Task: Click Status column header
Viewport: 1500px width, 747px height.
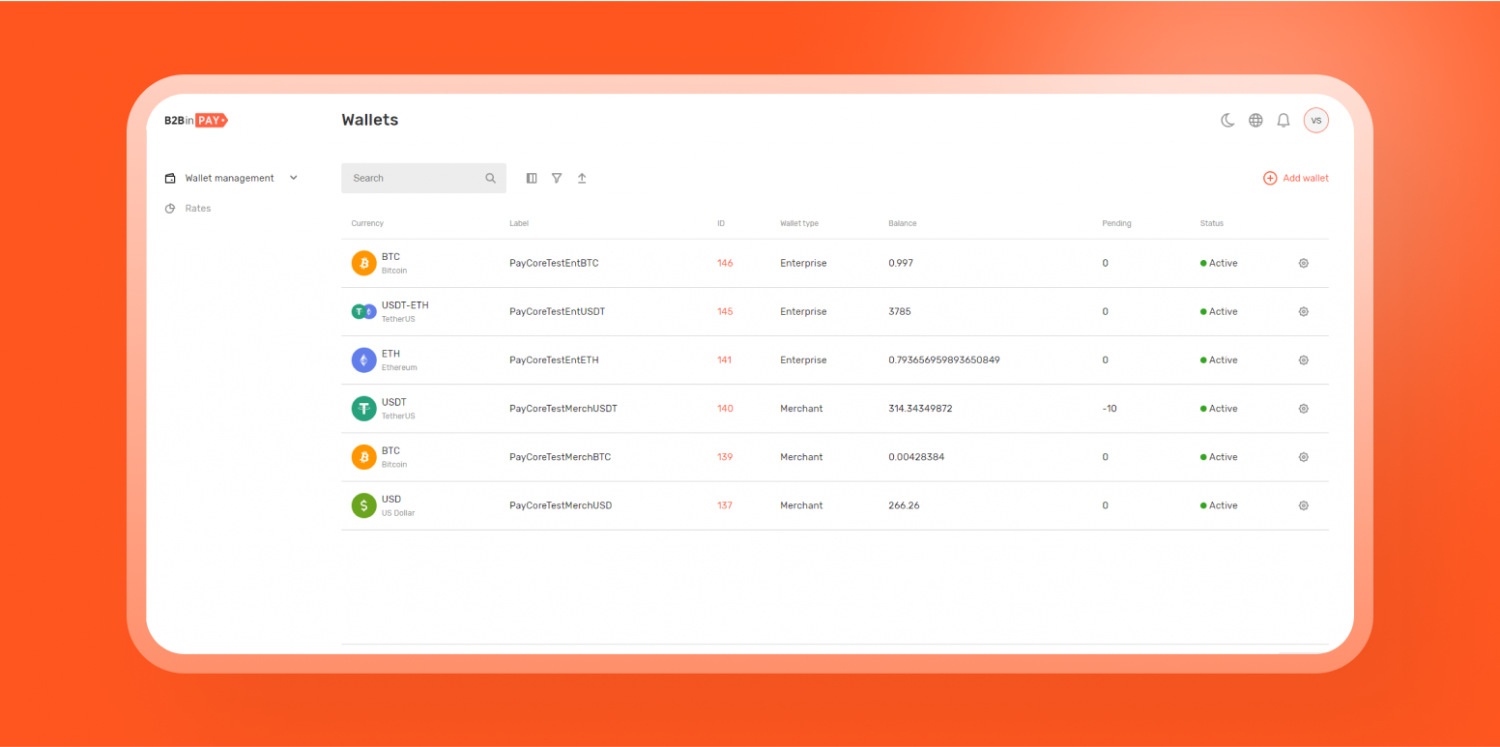Action: (1211, 223)
